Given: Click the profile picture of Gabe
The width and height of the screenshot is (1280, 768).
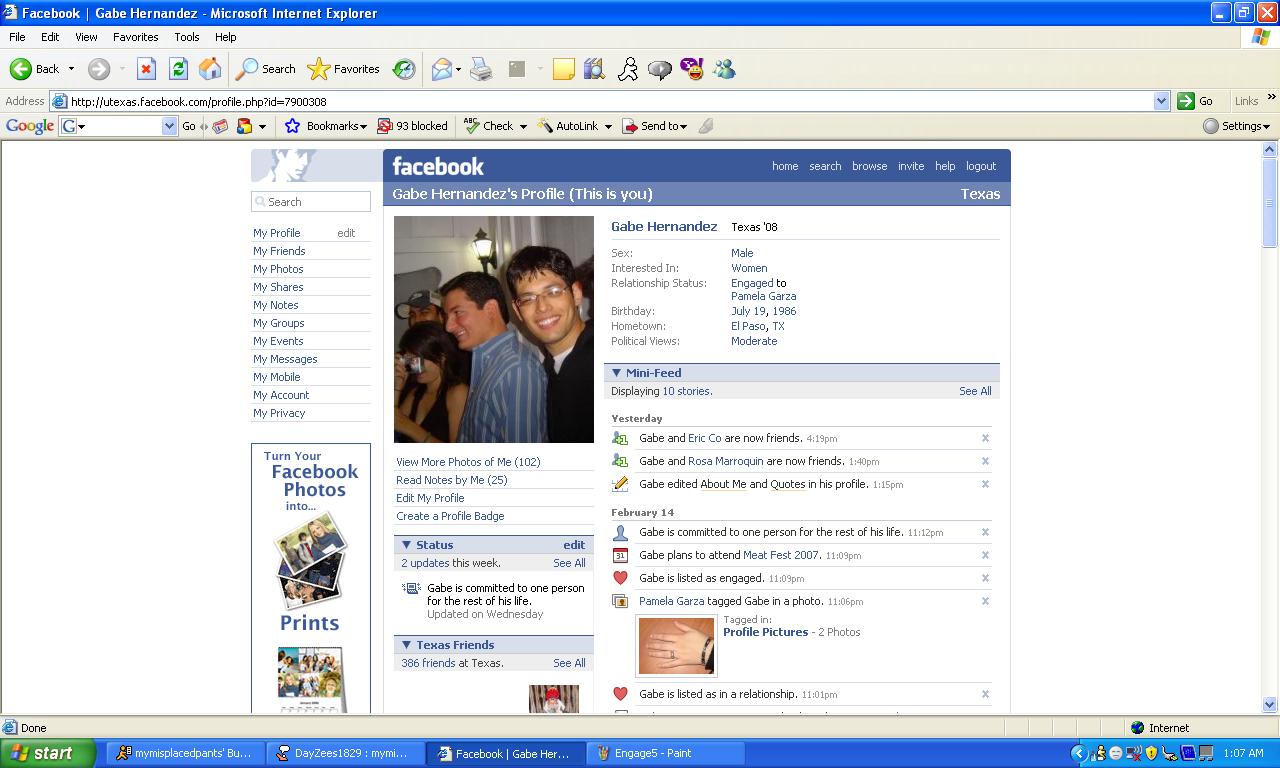Looking at the screenshot, I should (494, 330).
